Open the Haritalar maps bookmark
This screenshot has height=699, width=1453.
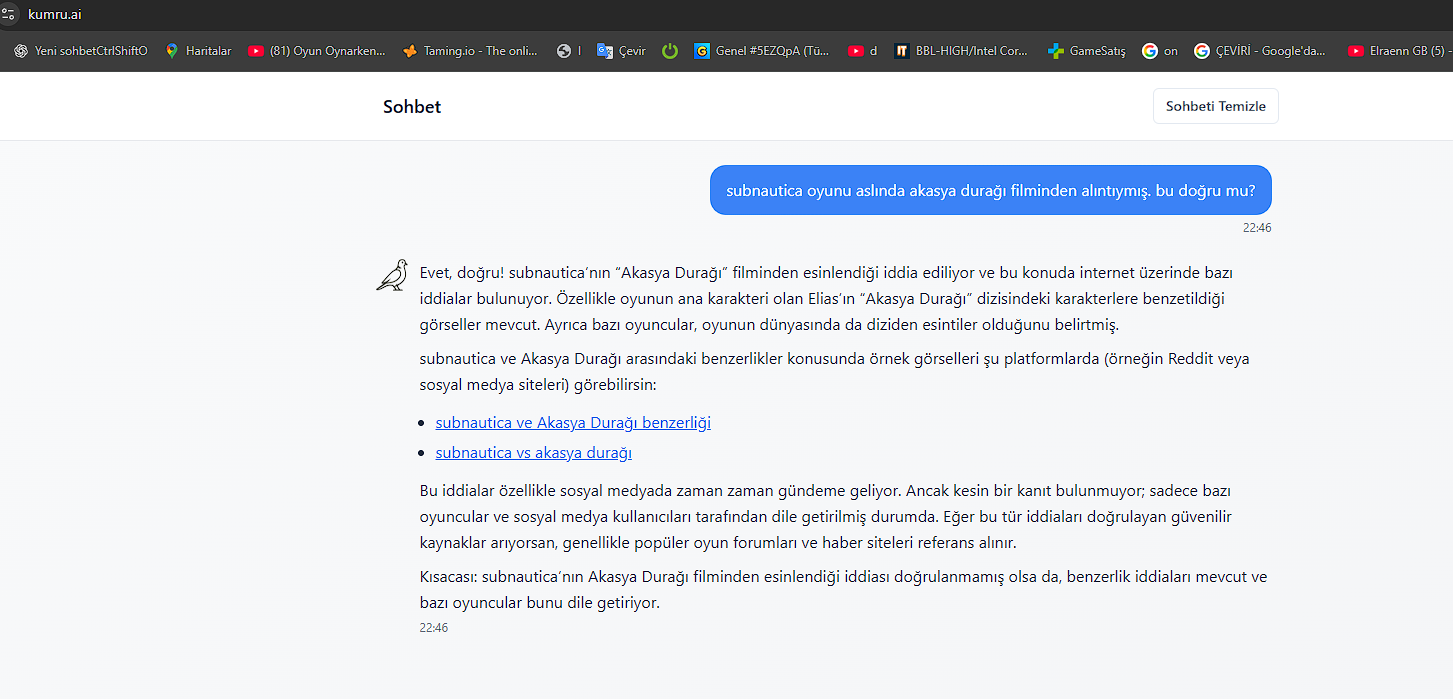[198, 51]
